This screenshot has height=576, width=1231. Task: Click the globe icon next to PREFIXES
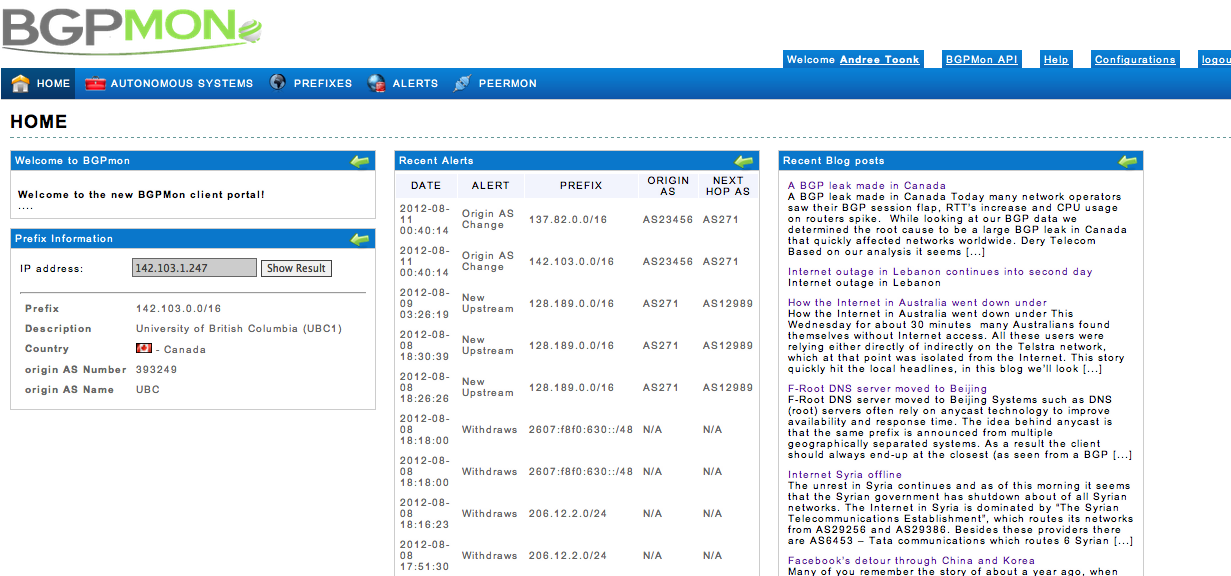pyautogui.click(x=276, y=83)
